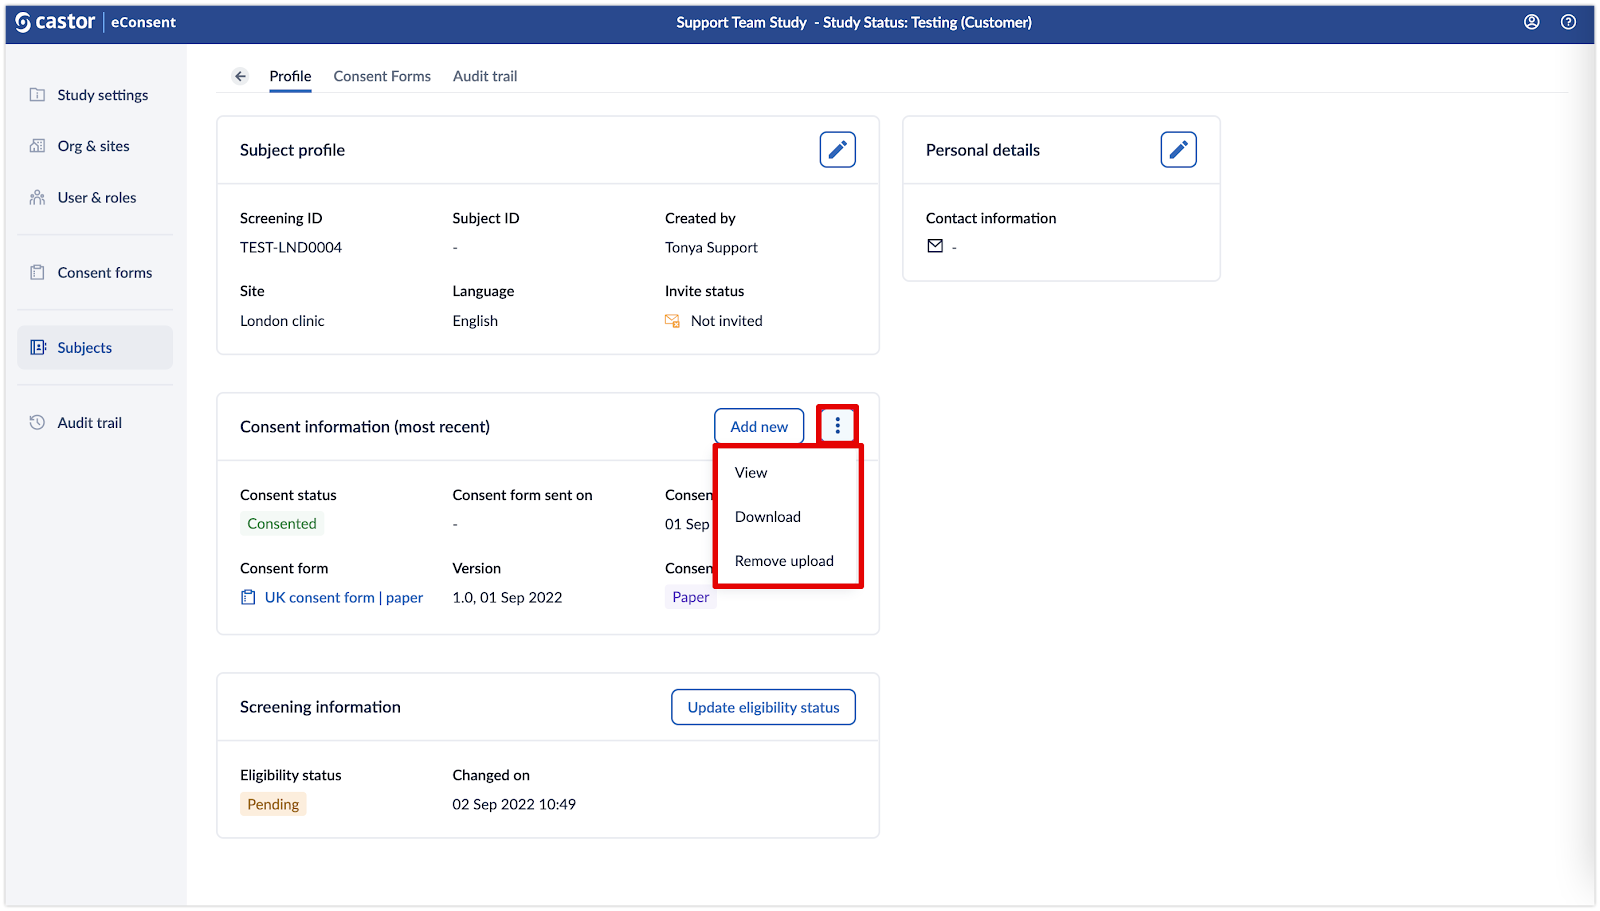Switch to the Profile tab

pos(290,76)
